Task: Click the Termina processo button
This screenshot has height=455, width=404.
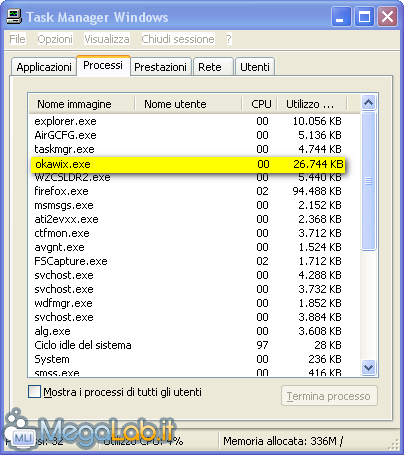Action: pos(329,396)
